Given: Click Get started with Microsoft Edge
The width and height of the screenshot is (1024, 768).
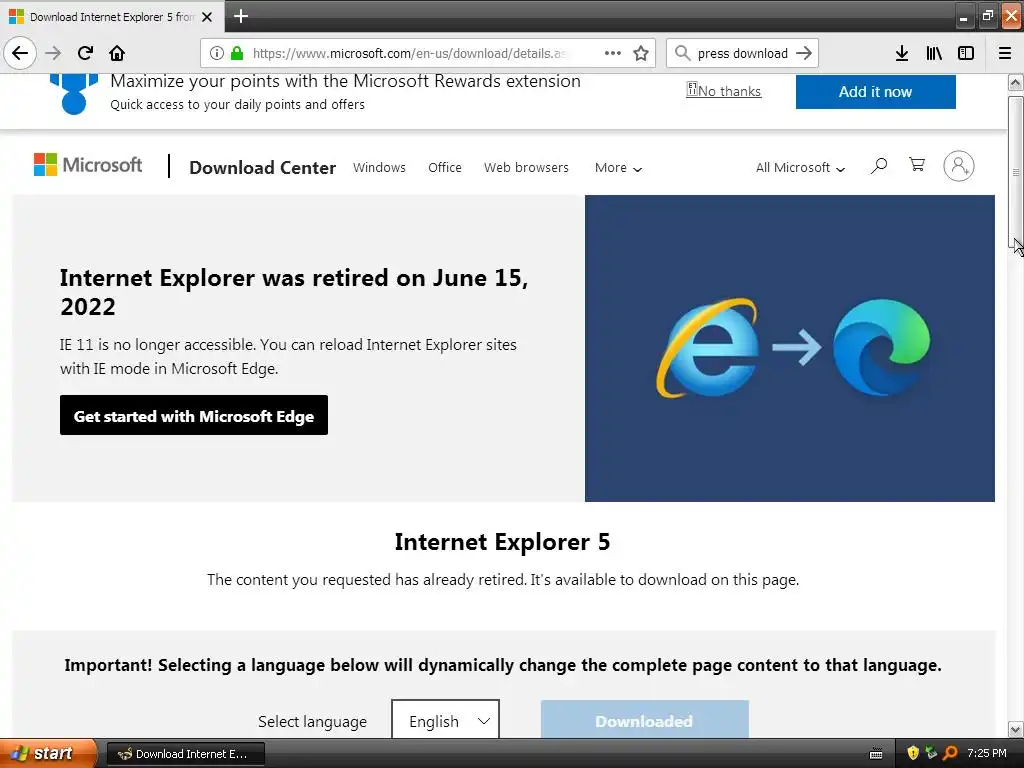Looking at the screenshot, I should (194, 415).
